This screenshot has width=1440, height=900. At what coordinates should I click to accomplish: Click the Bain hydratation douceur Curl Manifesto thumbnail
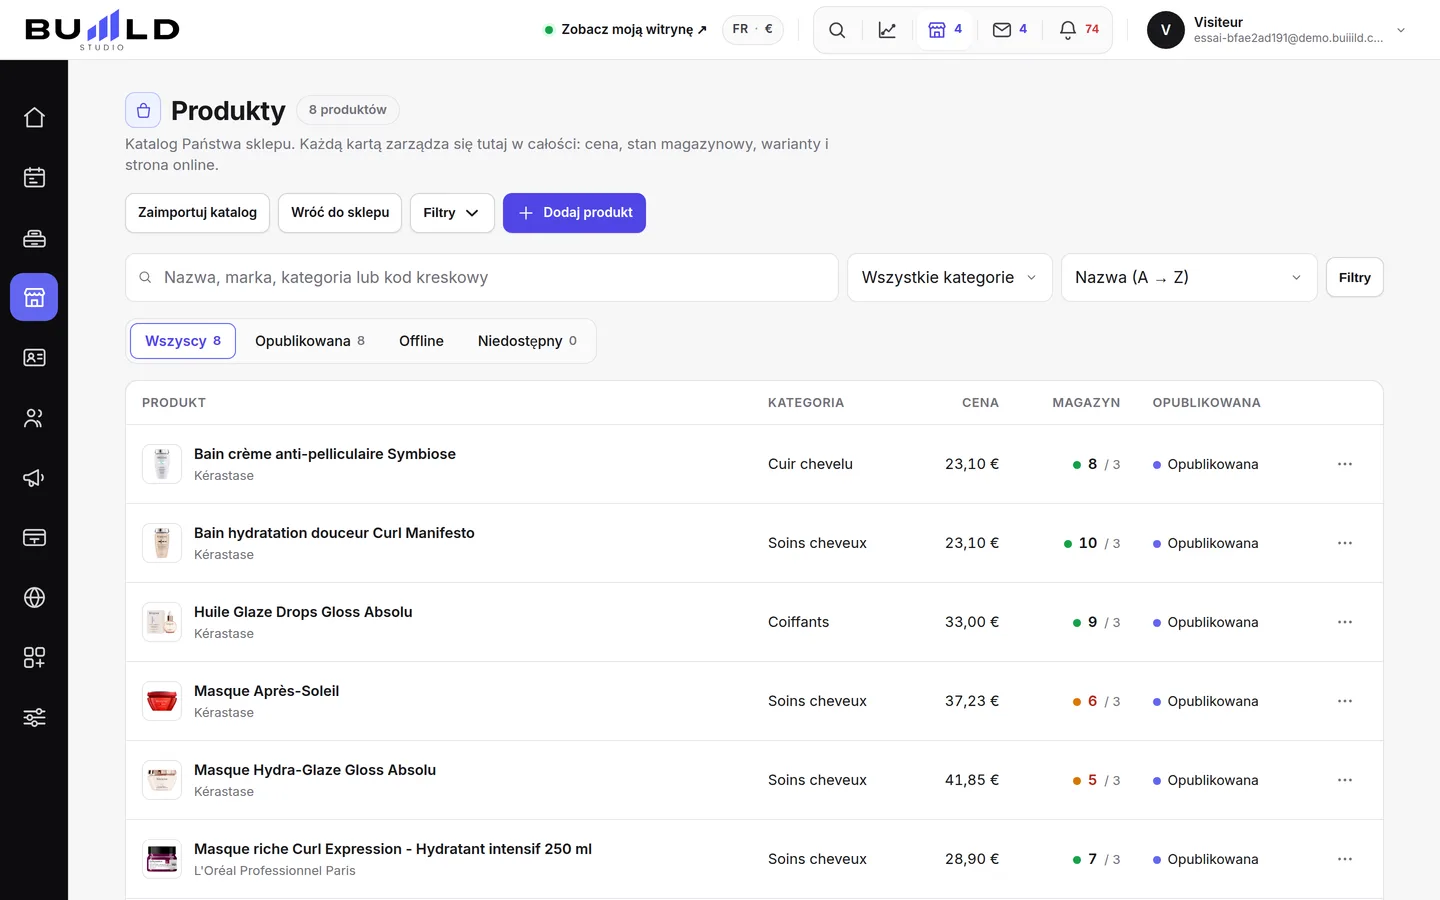click(162, 543)
